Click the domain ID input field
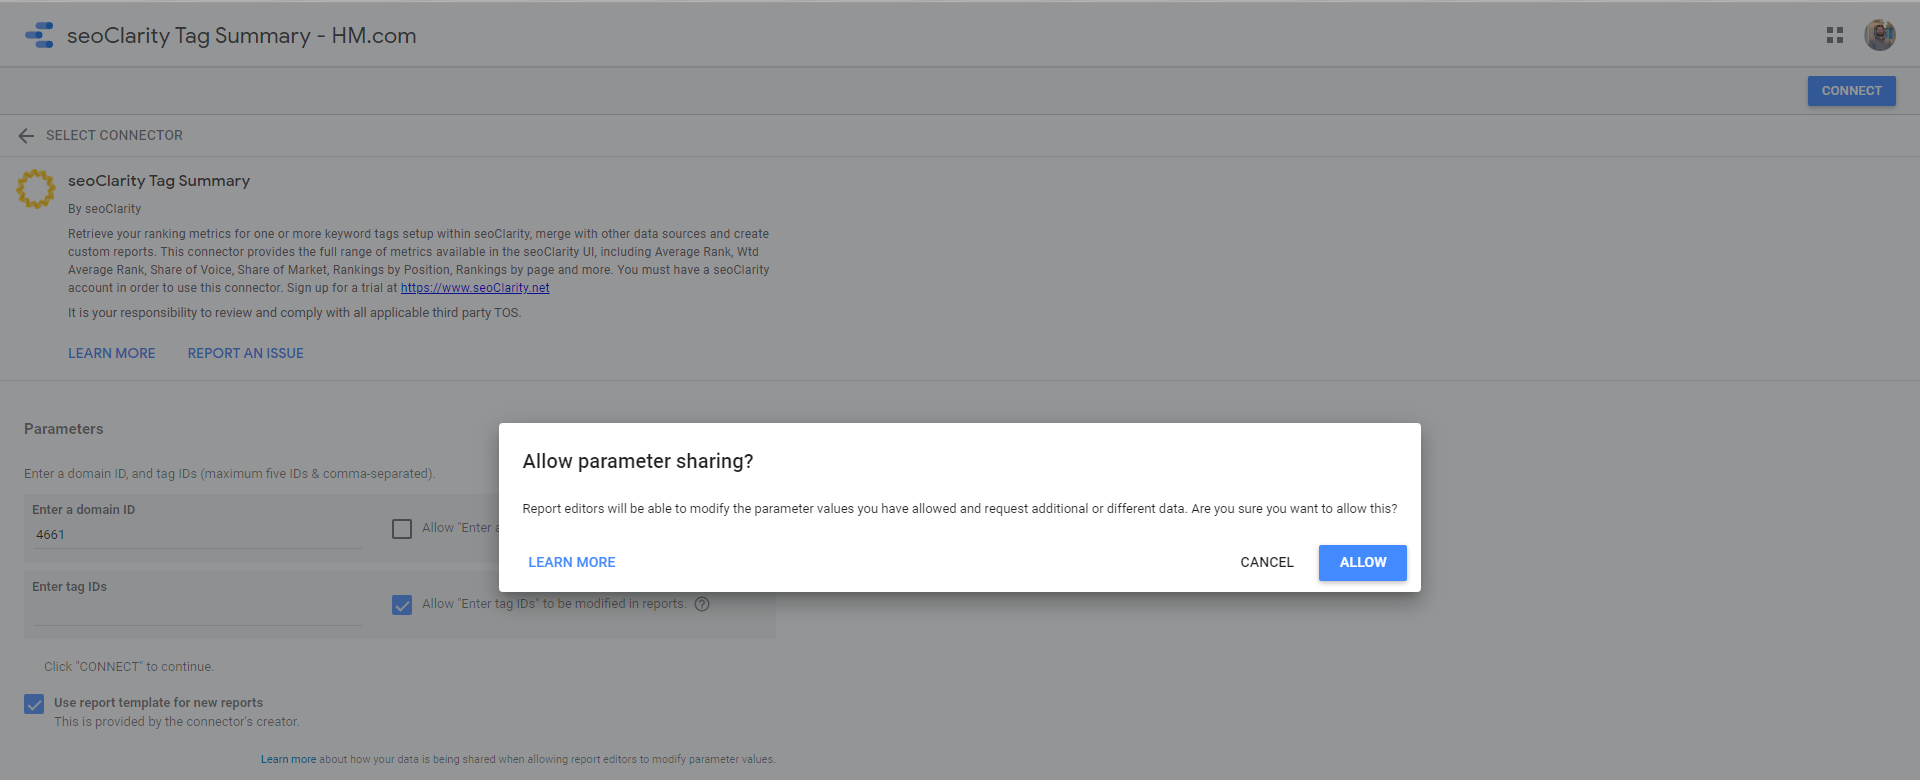 [197, 535]
